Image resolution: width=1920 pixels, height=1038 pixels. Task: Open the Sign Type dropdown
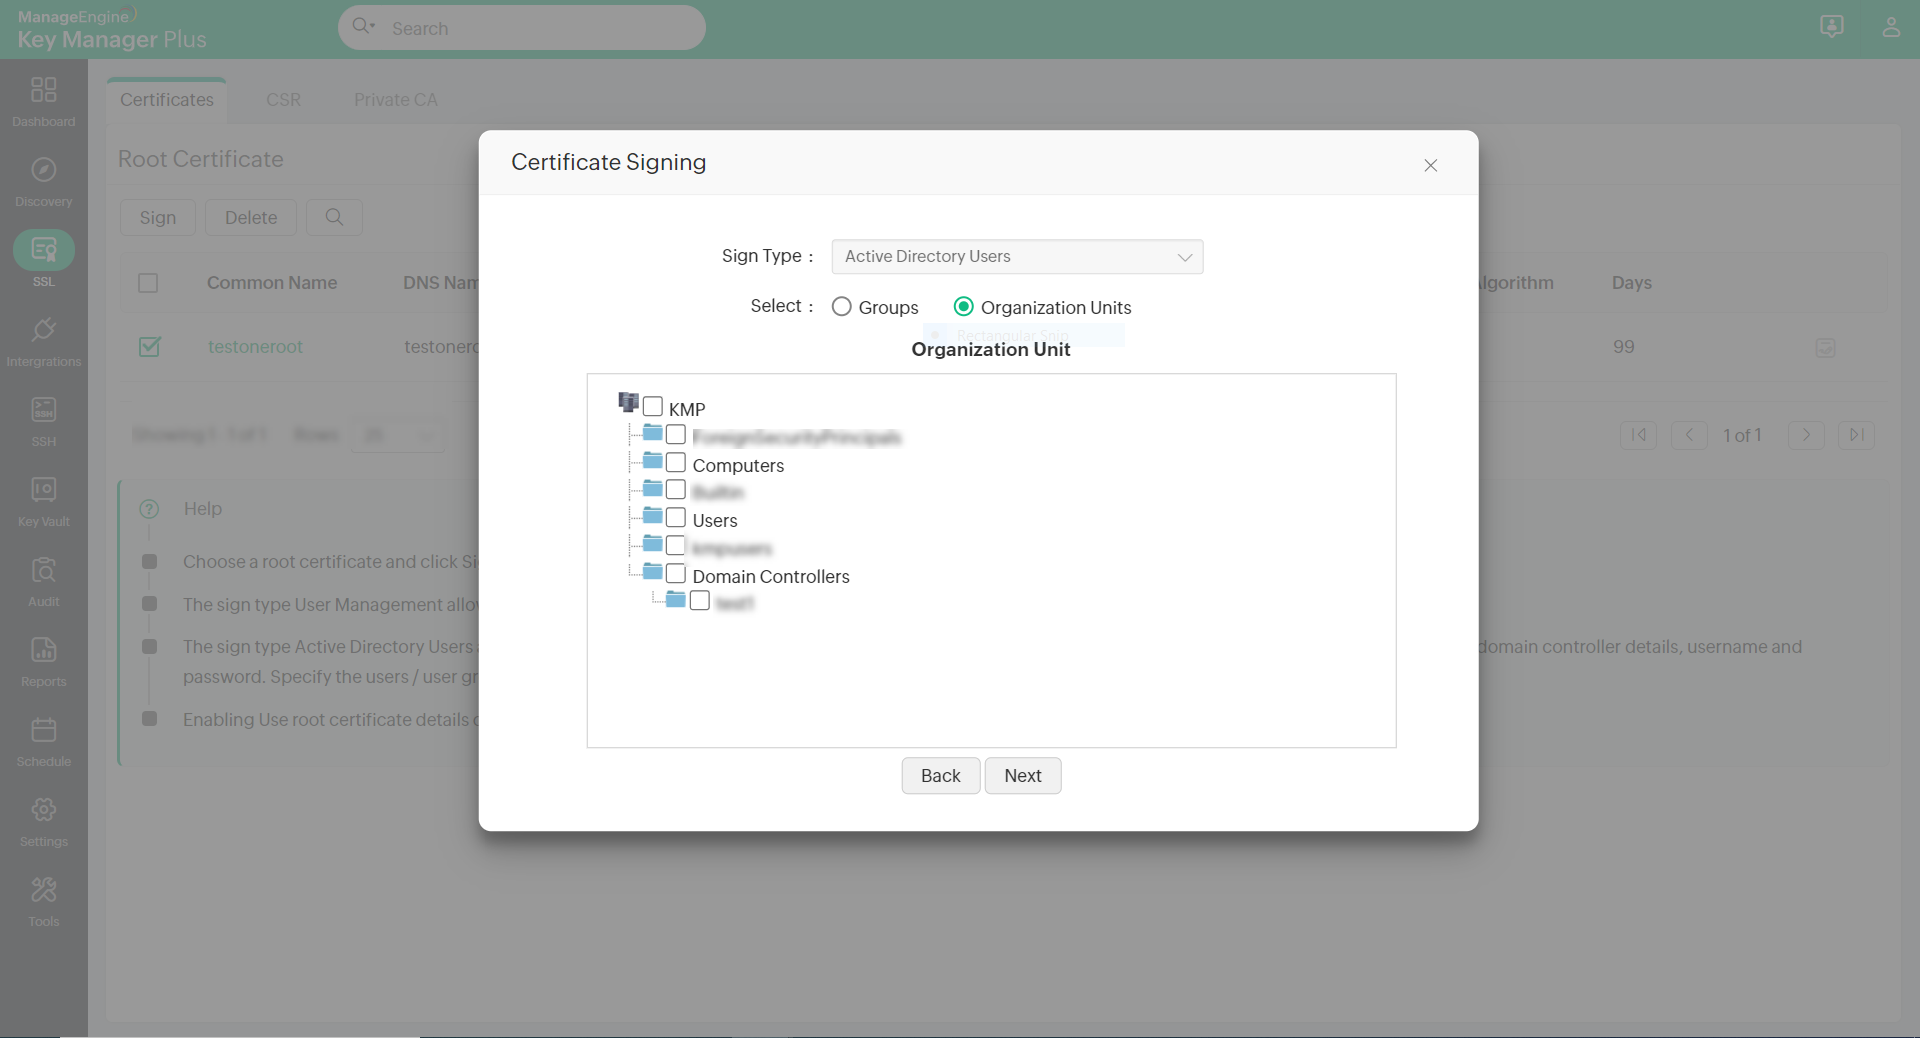pyautogui.click(x=1017, y=257)
